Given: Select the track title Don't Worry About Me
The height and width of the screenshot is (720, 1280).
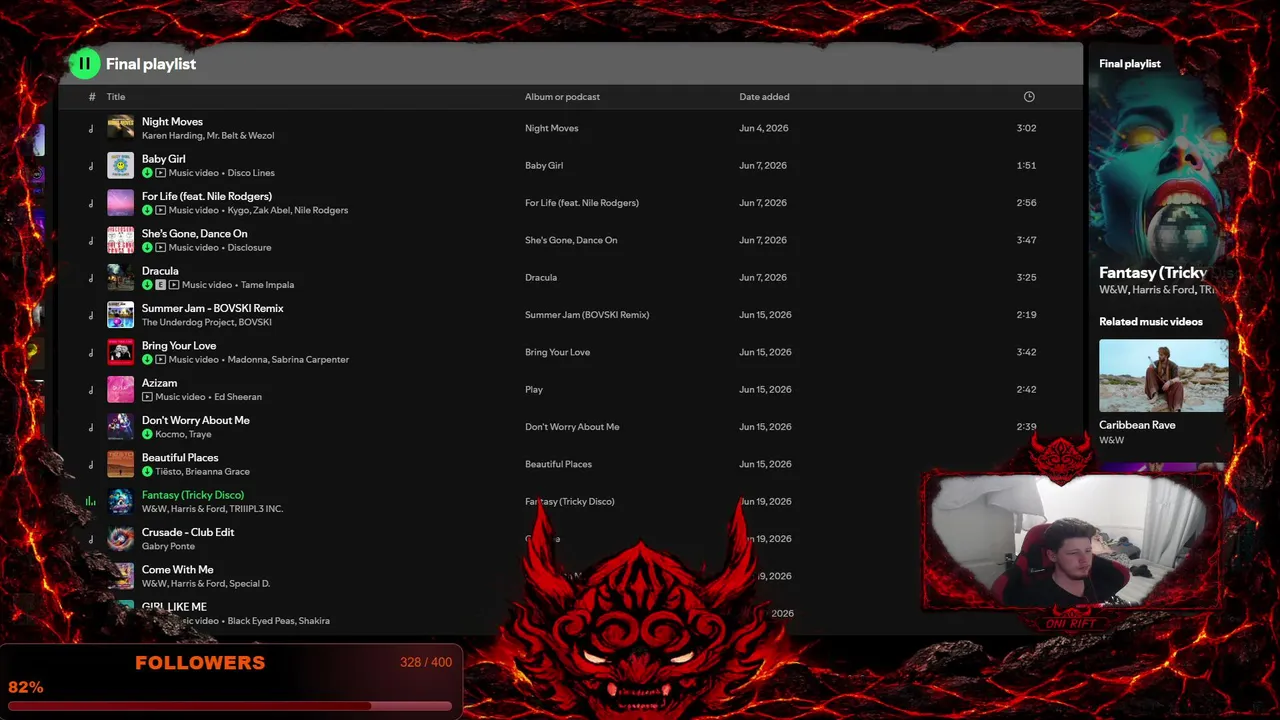Looking at the screenshot, I should [196, 420].
